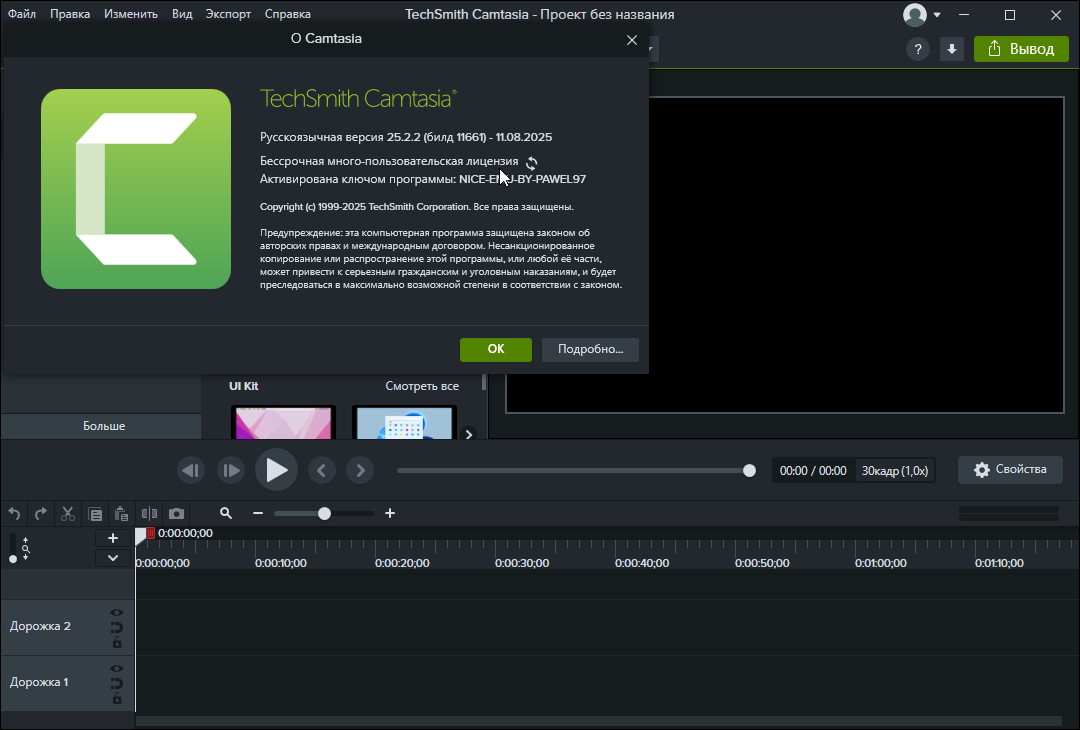Jump to previous clip arrow
Image resolution: width=1080 pixels, height=730 pixels.
322,470
